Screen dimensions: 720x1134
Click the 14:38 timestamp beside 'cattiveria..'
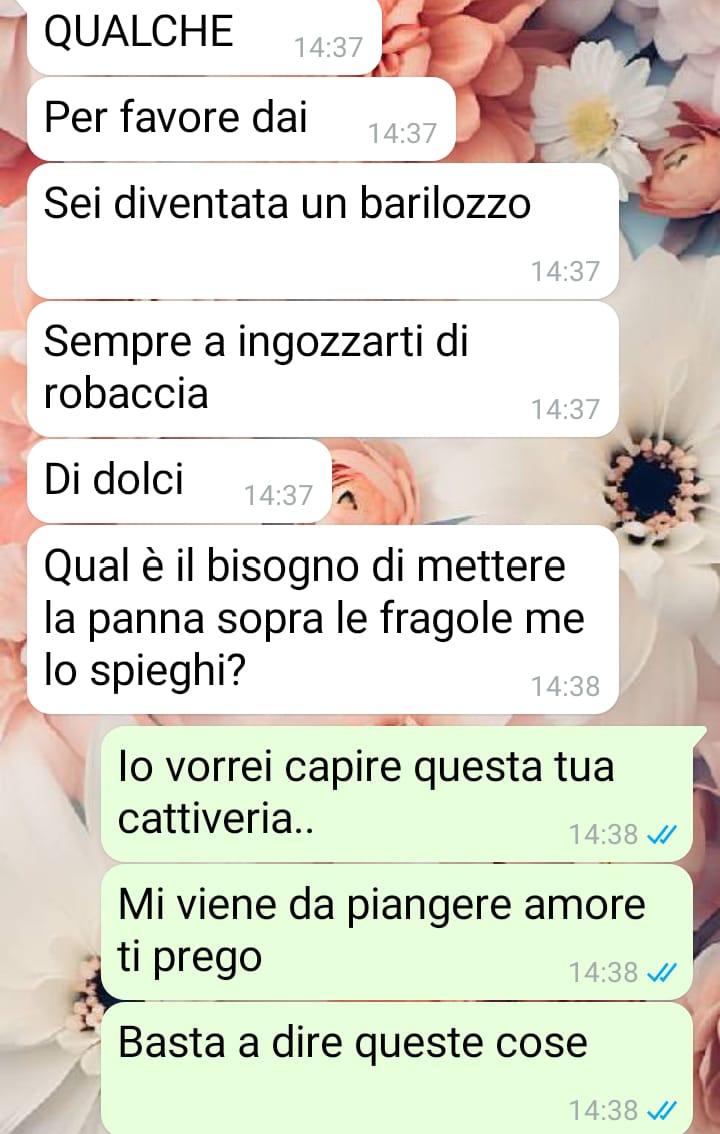coord(604,835)
